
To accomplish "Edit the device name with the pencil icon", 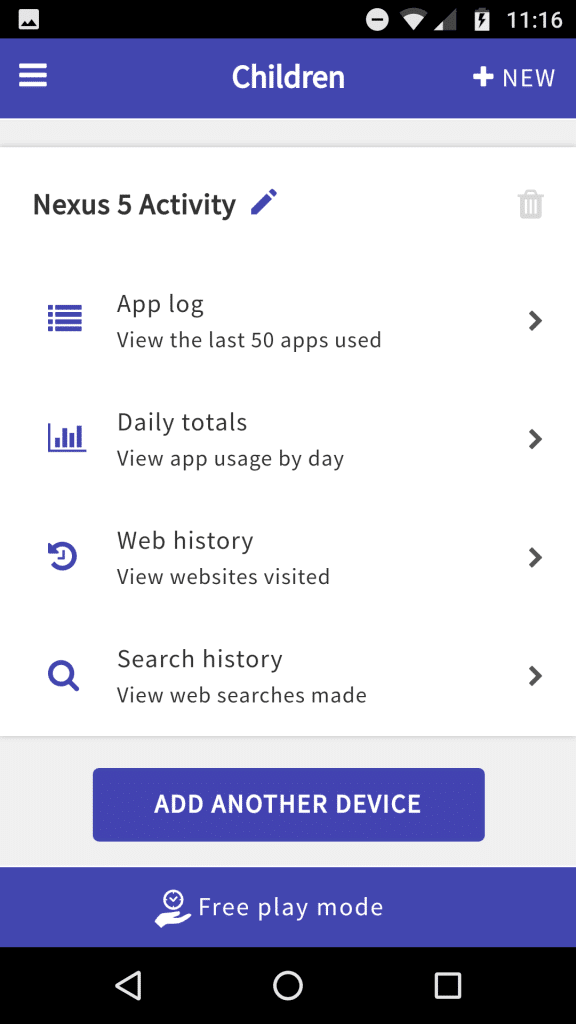I will coord(263,203).
